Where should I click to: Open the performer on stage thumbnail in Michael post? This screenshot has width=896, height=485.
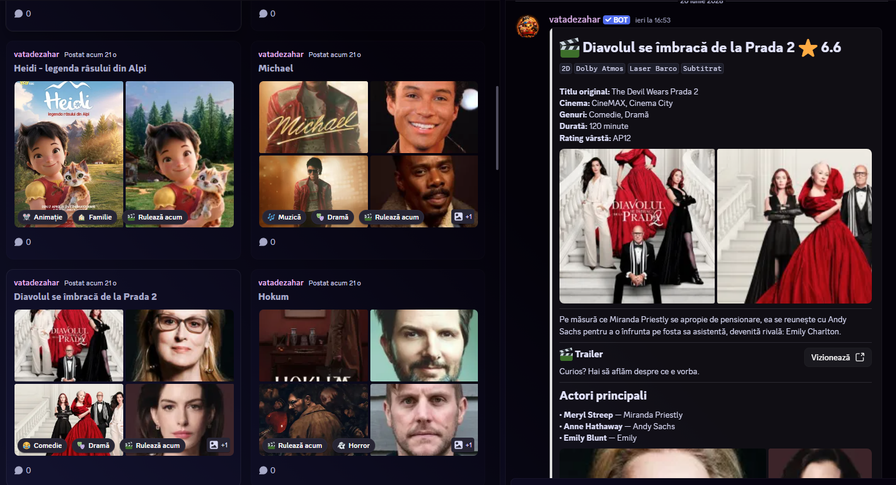tap(313, 191)
